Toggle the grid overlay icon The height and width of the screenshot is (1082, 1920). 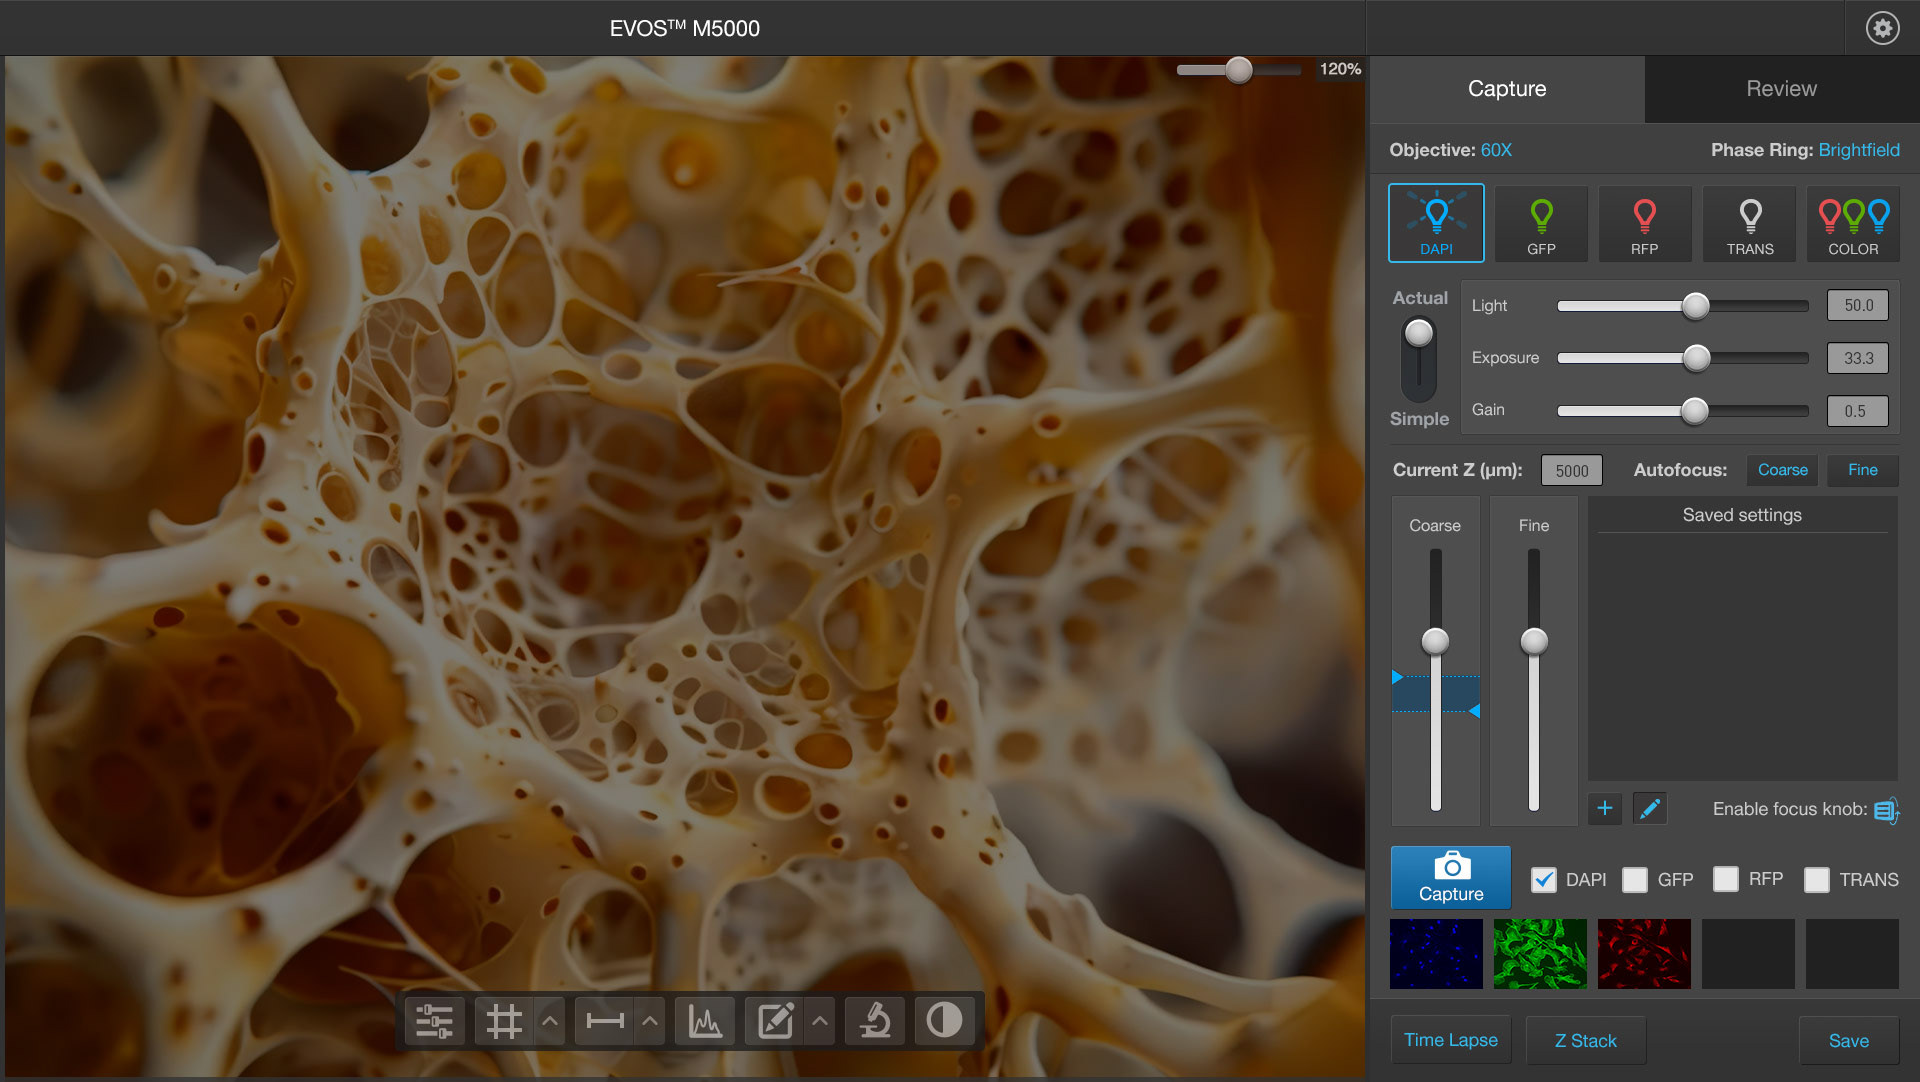tap(503, 1021)
